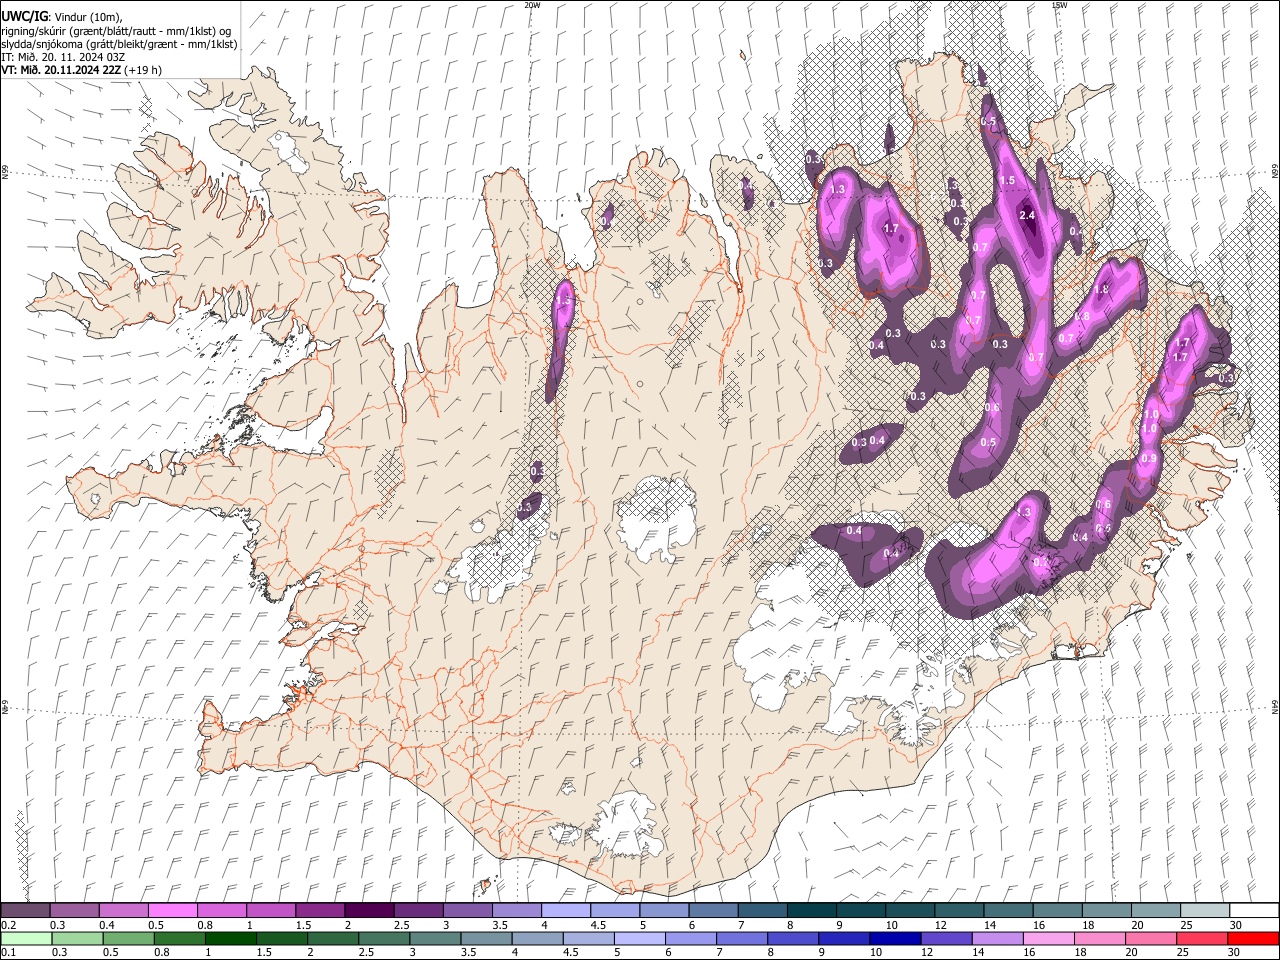The width and height of the screenshot is (1280, 960).
Task: Select the 25–30 red-pink swatch in bottom legend
Action: (1203, 938)
